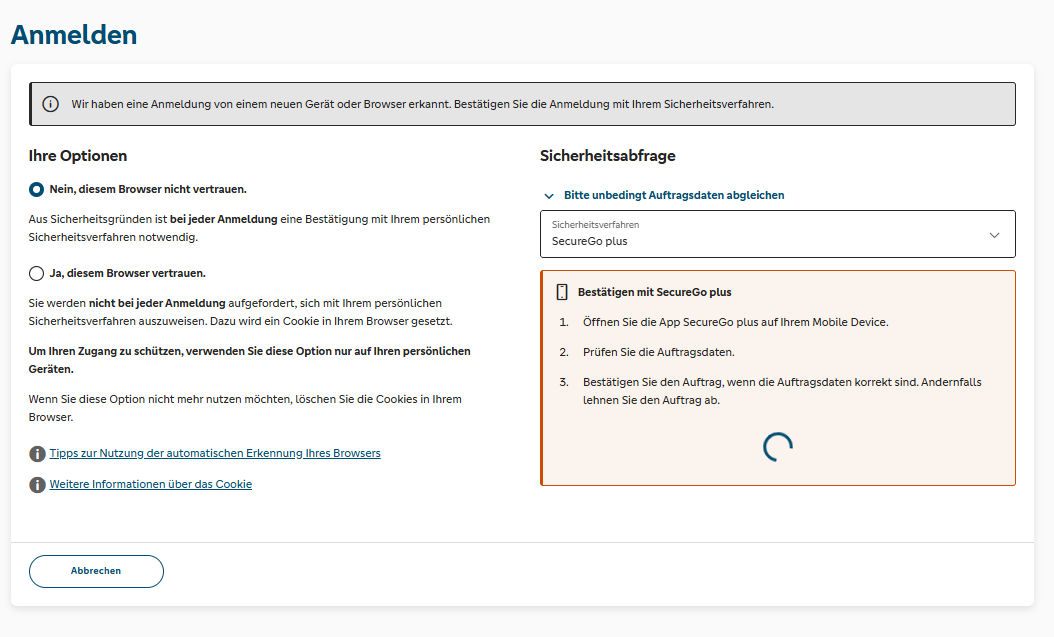The width and height of the screenshot is (1054, 637).
Task: Click paragraph starting 'Sie werden nicht bei jeder'
Action: (241, 312)
